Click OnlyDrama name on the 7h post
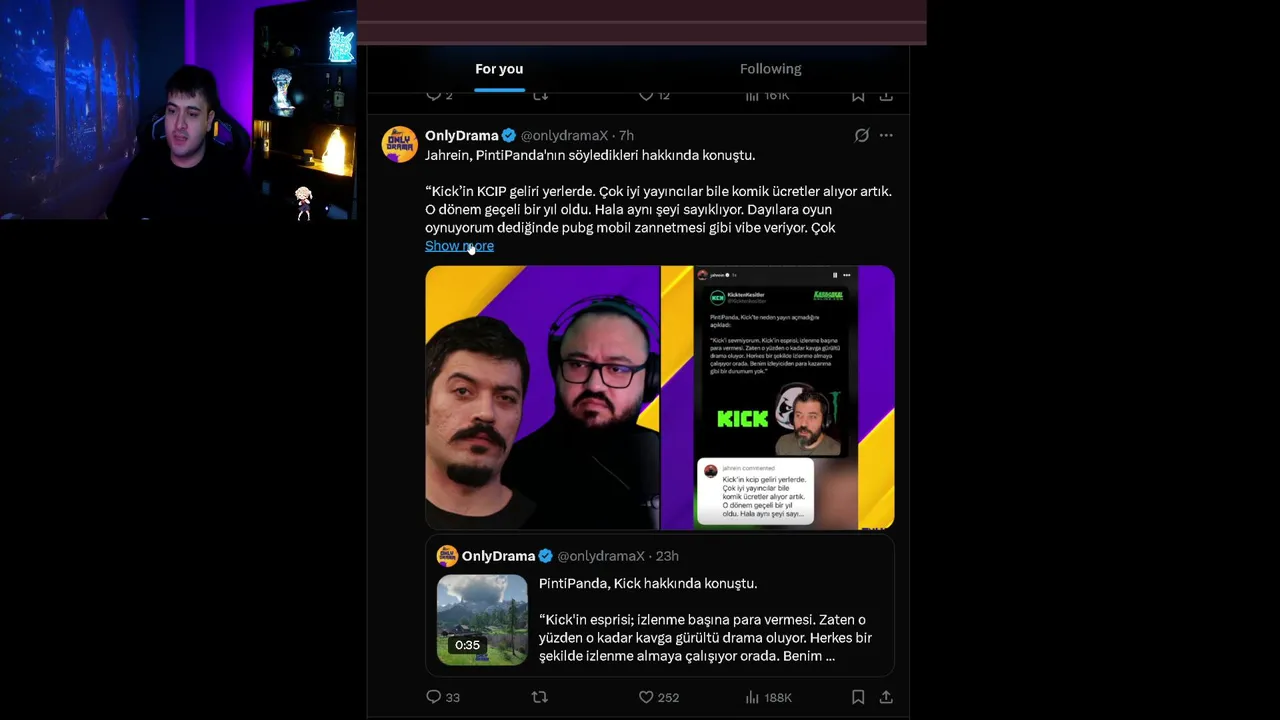Viewport: 1280px width, 720px height. click(461, 135)
